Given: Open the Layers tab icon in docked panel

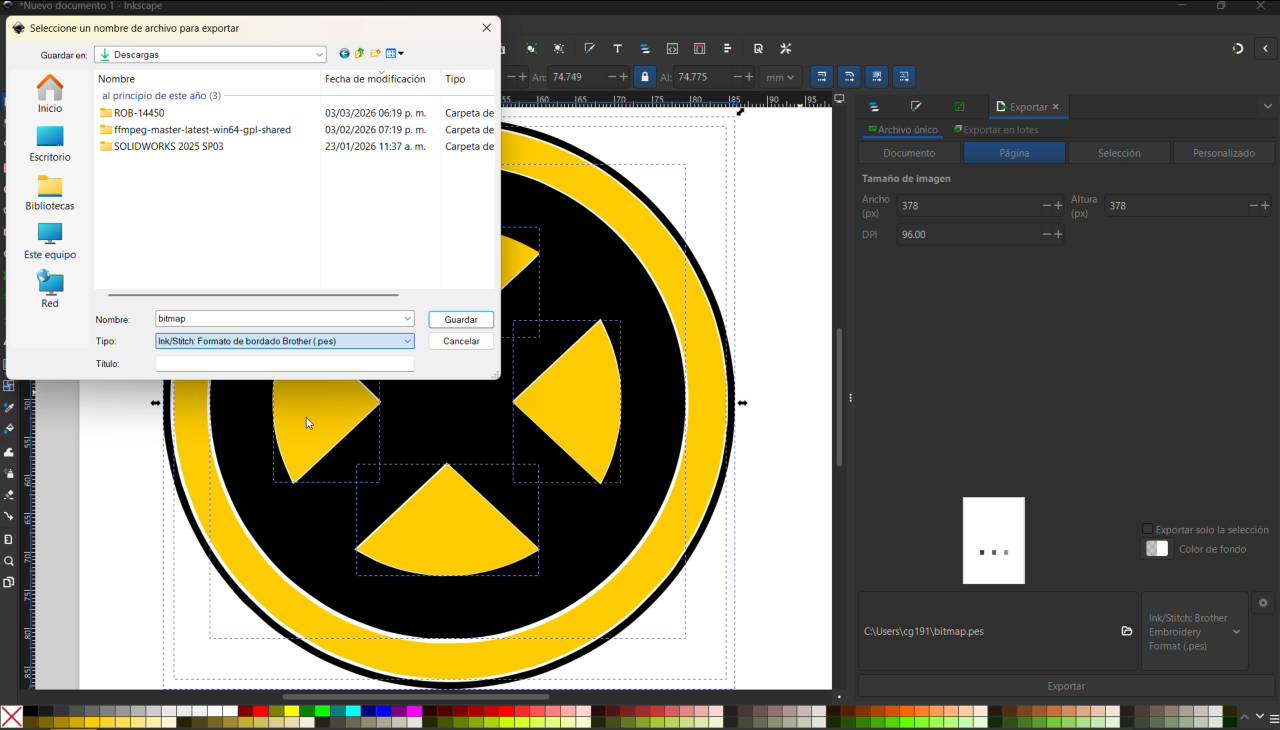Looking at the screenshot, I should [874, 107].
